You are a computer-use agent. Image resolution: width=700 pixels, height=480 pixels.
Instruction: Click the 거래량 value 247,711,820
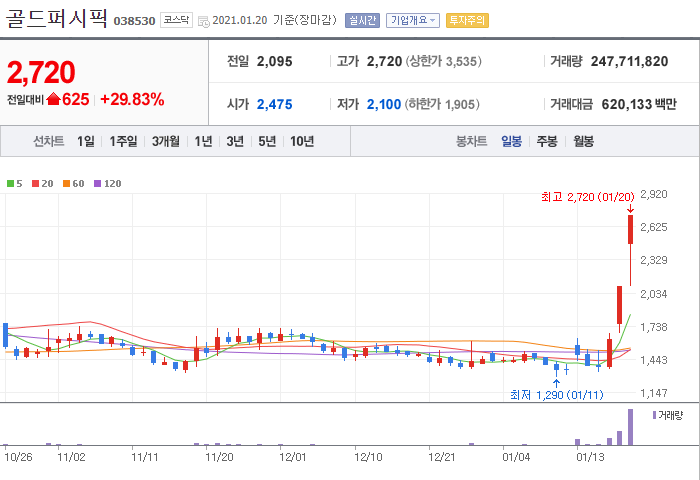(629, 62)
